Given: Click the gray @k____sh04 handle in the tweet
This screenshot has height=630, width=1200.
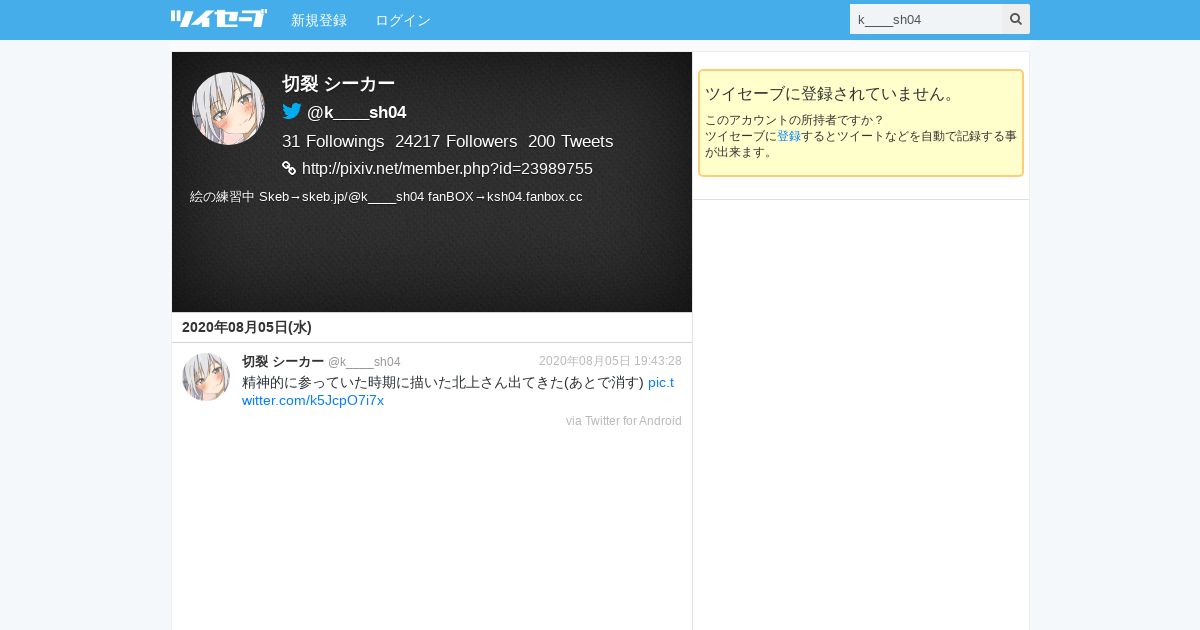Looking at the screenshot, I should (364, 362).
